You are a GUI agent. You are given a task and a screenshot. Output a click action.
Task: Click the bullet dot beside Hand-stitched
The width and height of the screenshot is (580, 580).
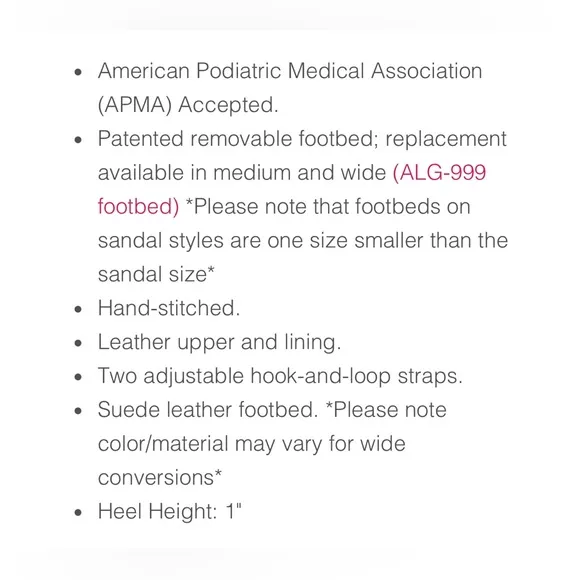(x=78, y=309)
